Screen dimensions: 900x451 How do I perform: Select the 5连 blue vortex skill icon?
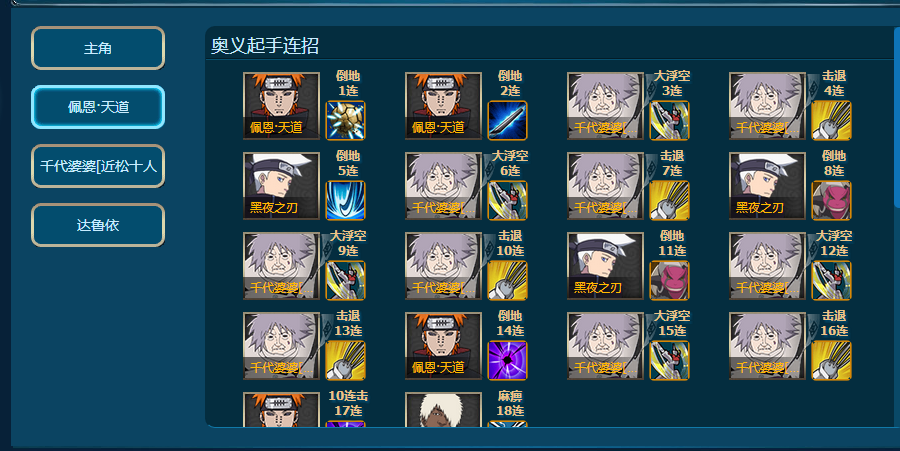pos(346,201)
